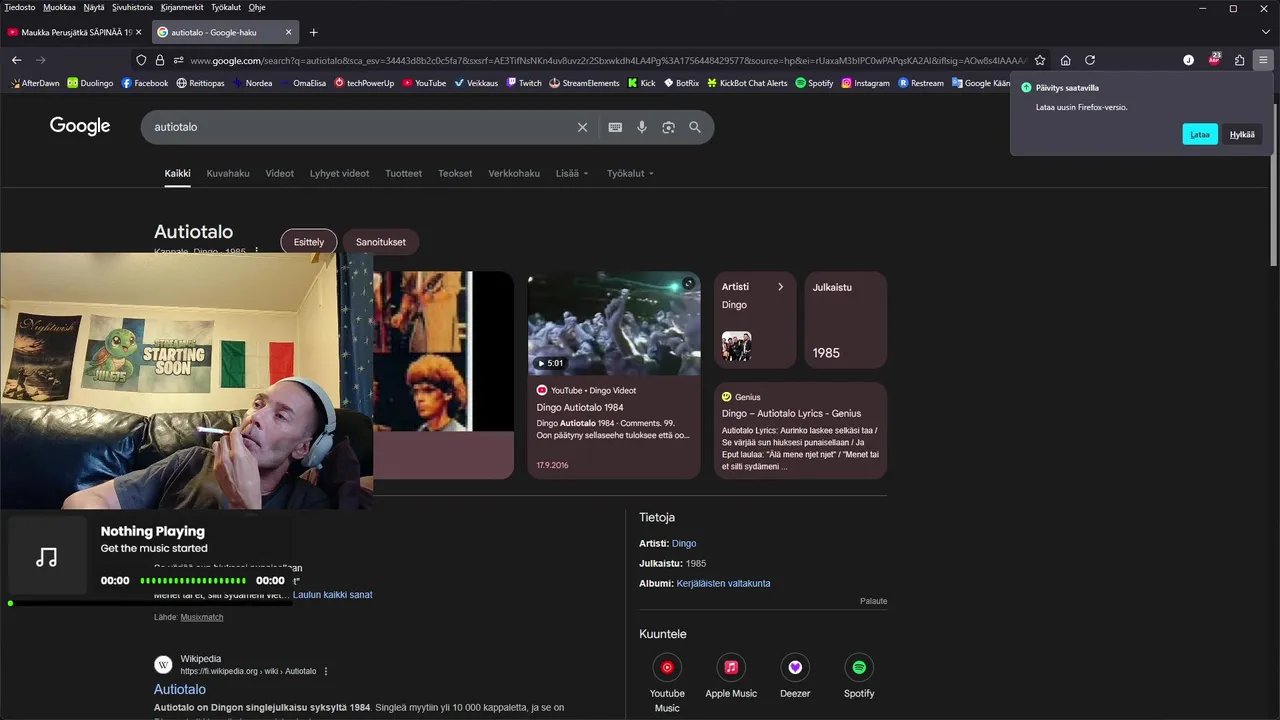
Task: Show site info via the shield icon
Action: coord(141,60)
